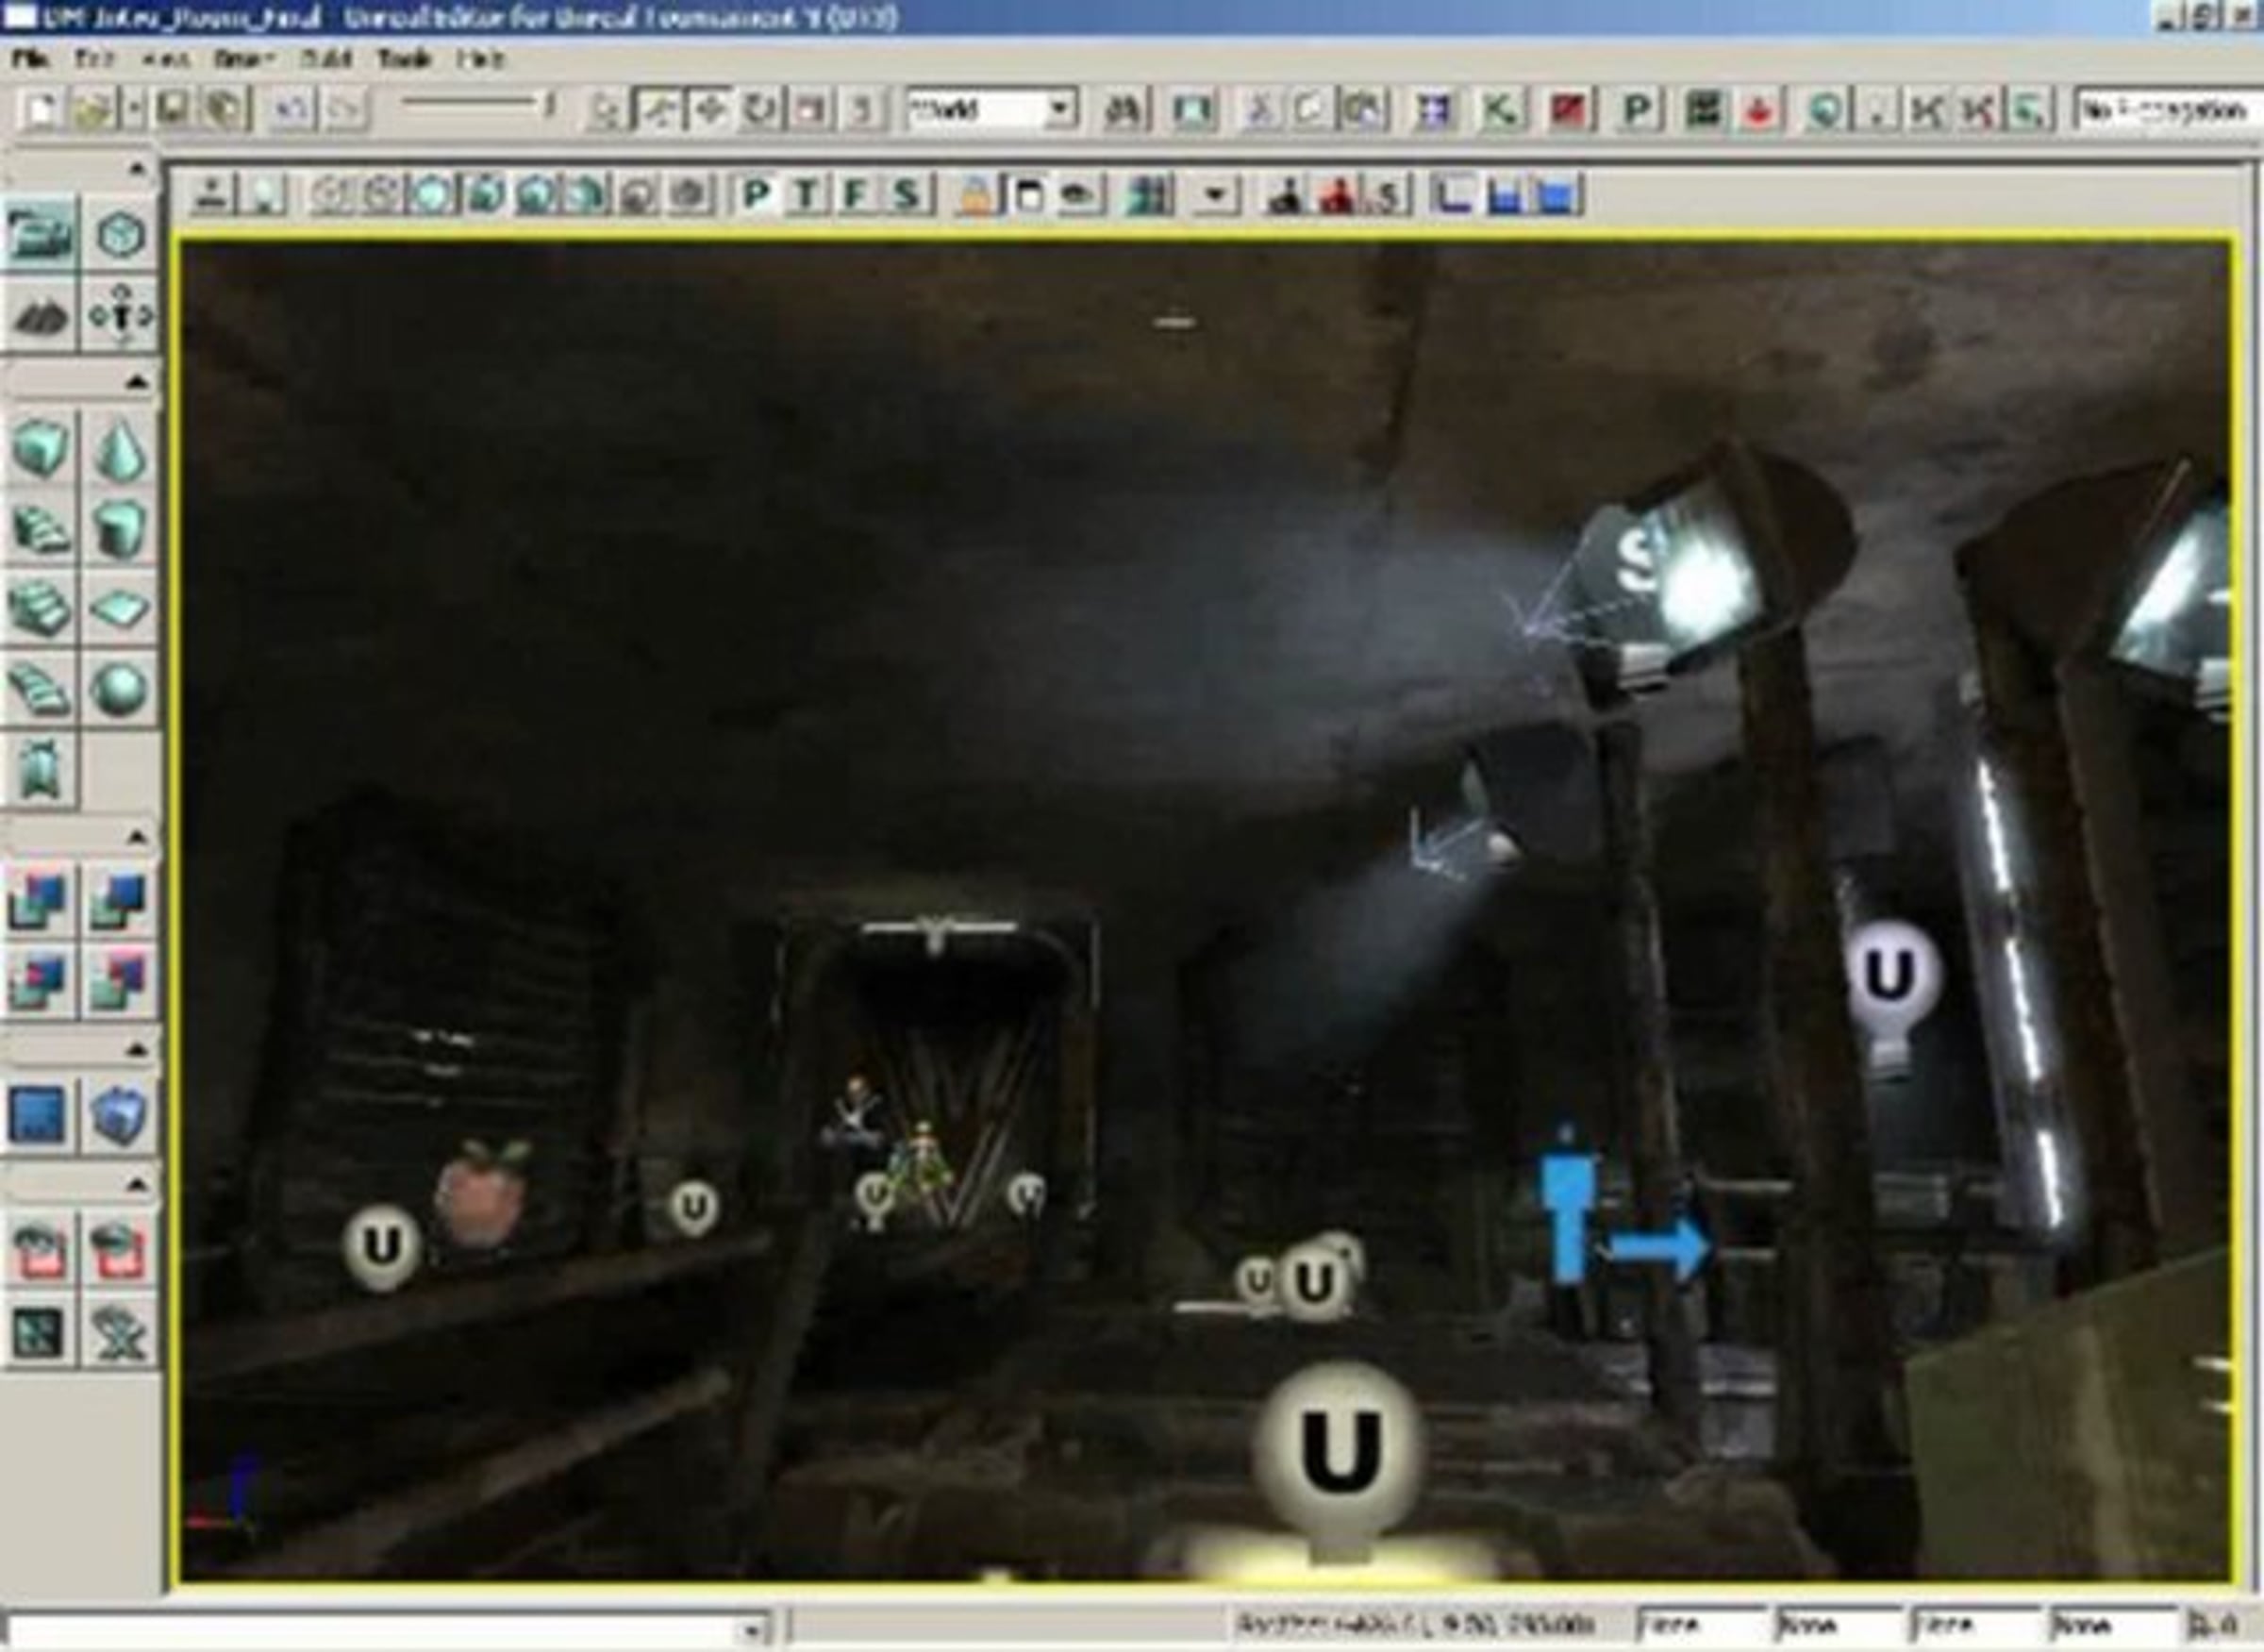This screenshot has width=2264, height=1652.
Task: Click the scissors Cut icon
Action: click(x=1261, y=110)
